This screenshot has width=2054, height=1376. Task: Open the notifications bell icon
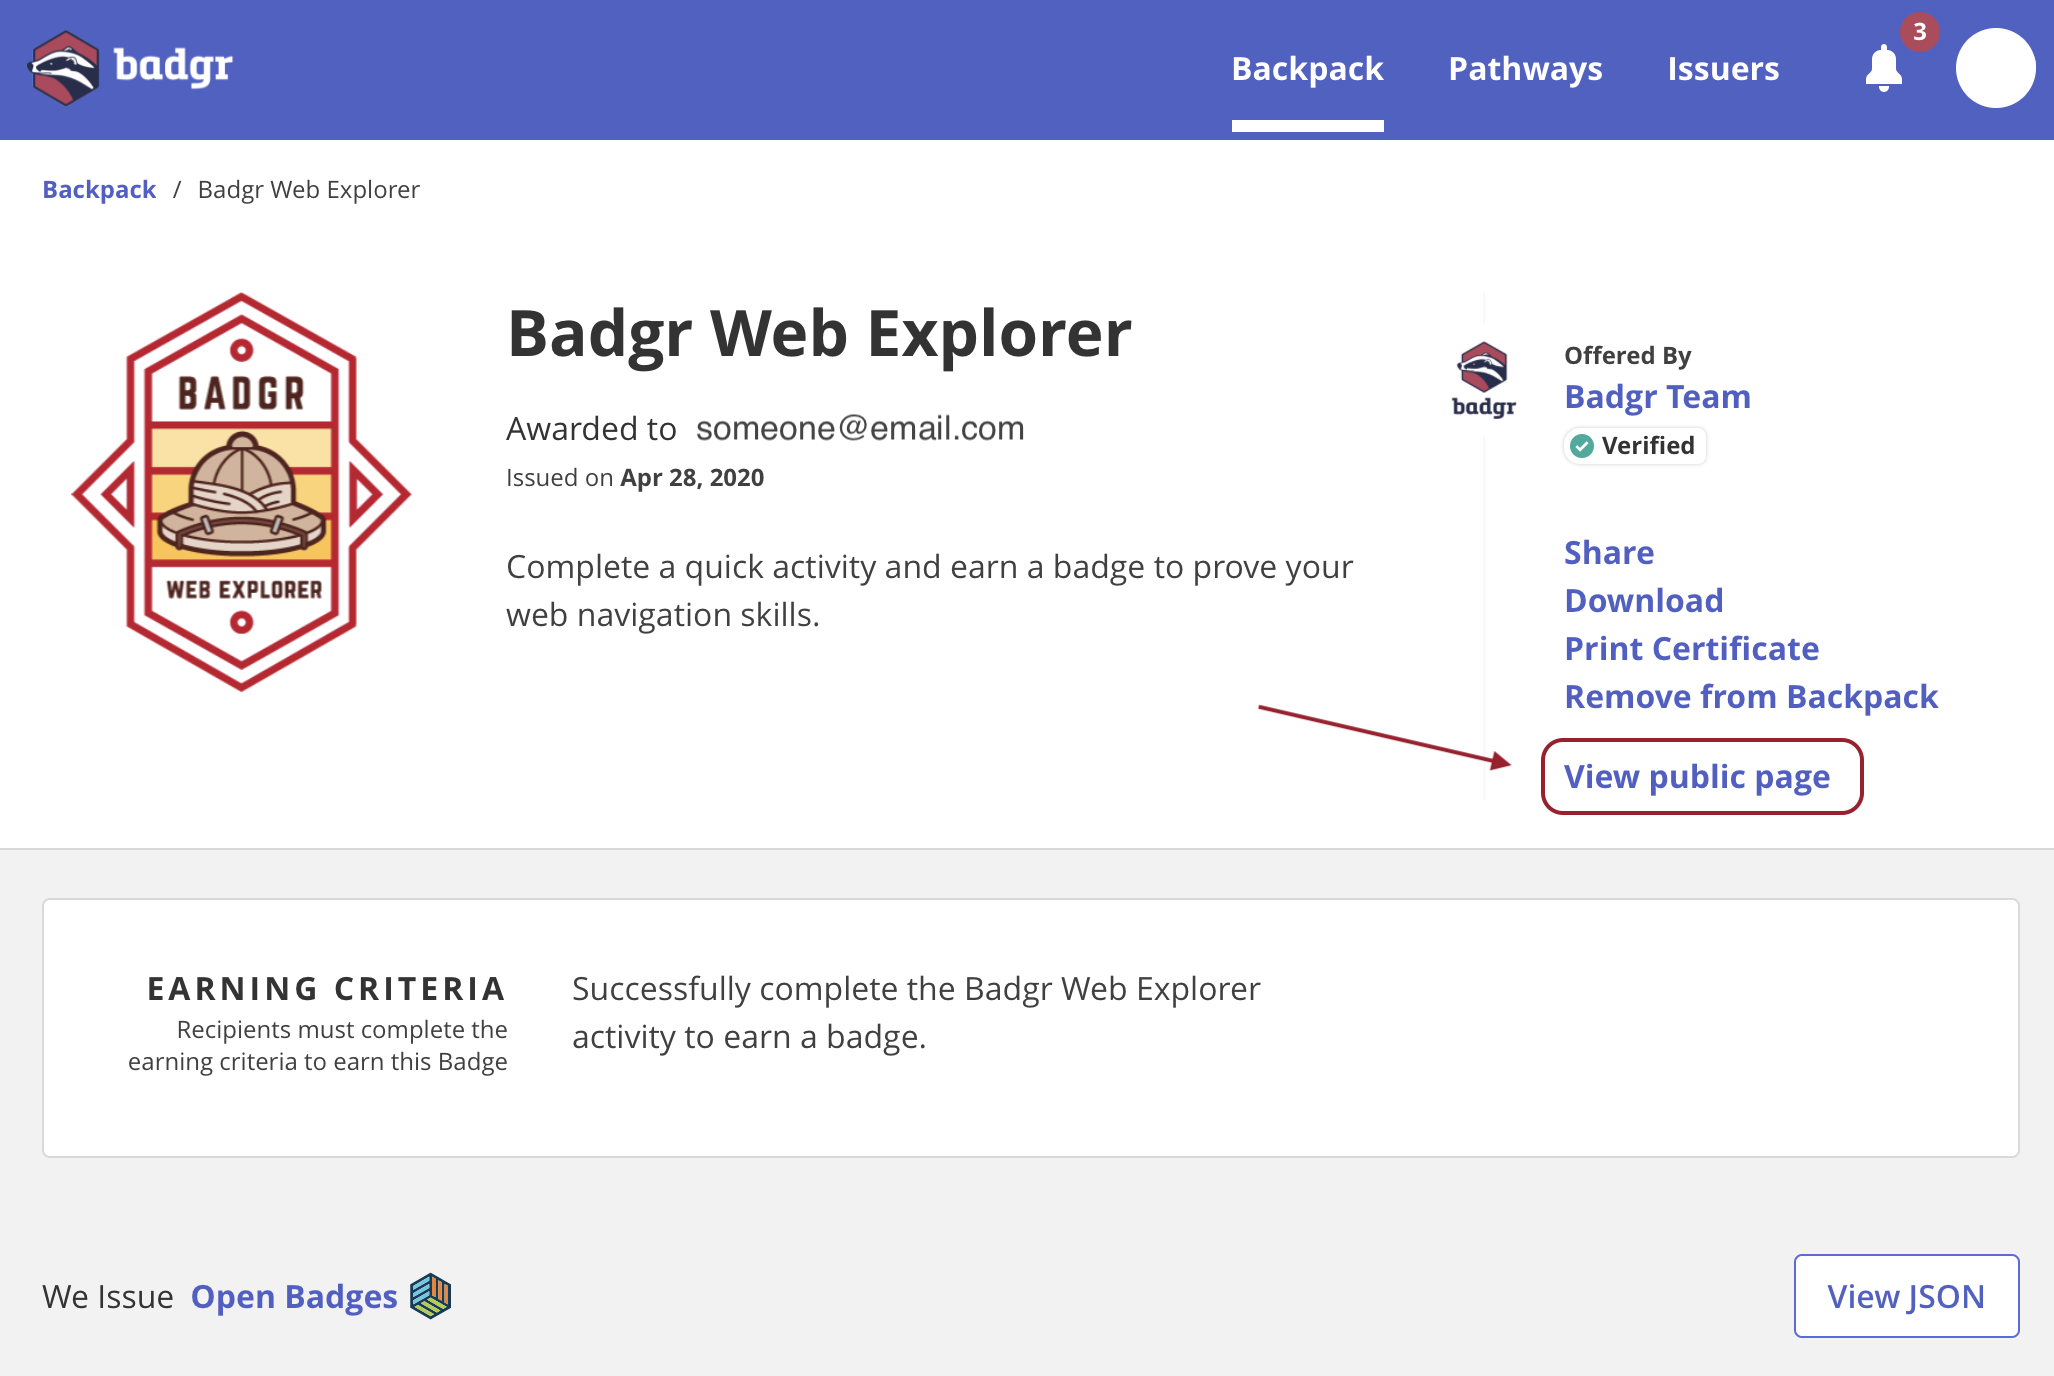[x=1883, y=69]
